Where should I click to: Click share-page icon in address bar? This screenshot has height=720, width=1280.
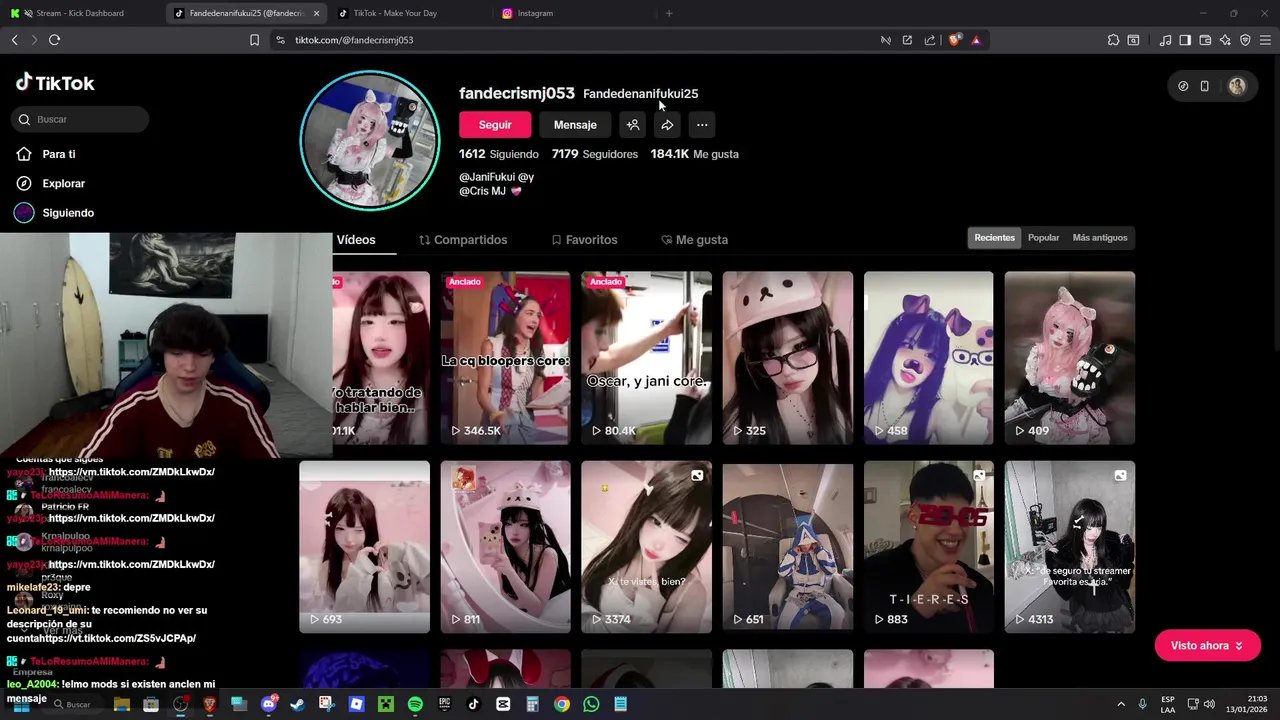click(930, 40)
